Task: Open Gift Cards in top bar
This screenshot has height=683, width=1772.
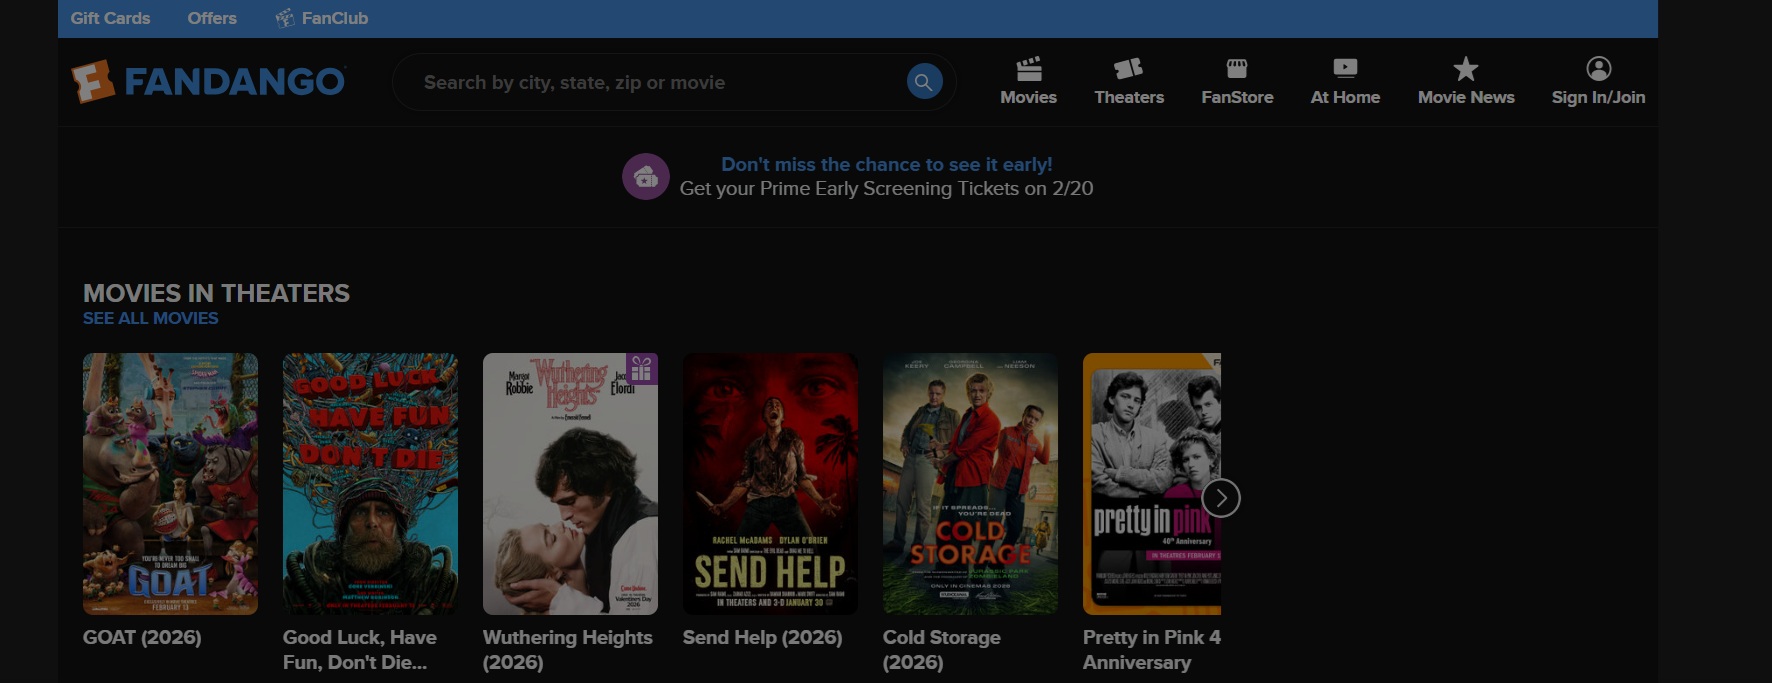Action: click(110, 18)
